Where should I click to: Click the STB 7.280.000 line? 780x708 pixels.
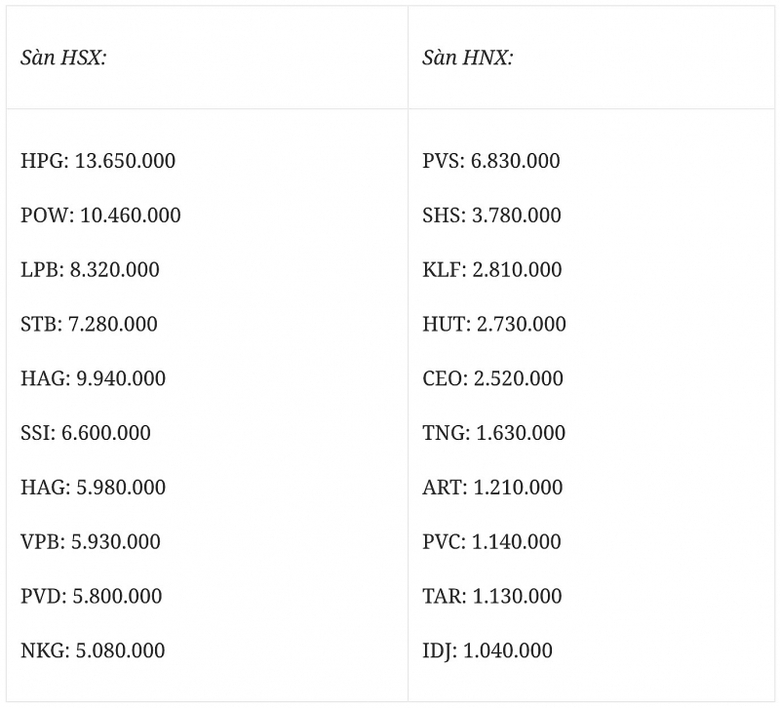(89, 324)
